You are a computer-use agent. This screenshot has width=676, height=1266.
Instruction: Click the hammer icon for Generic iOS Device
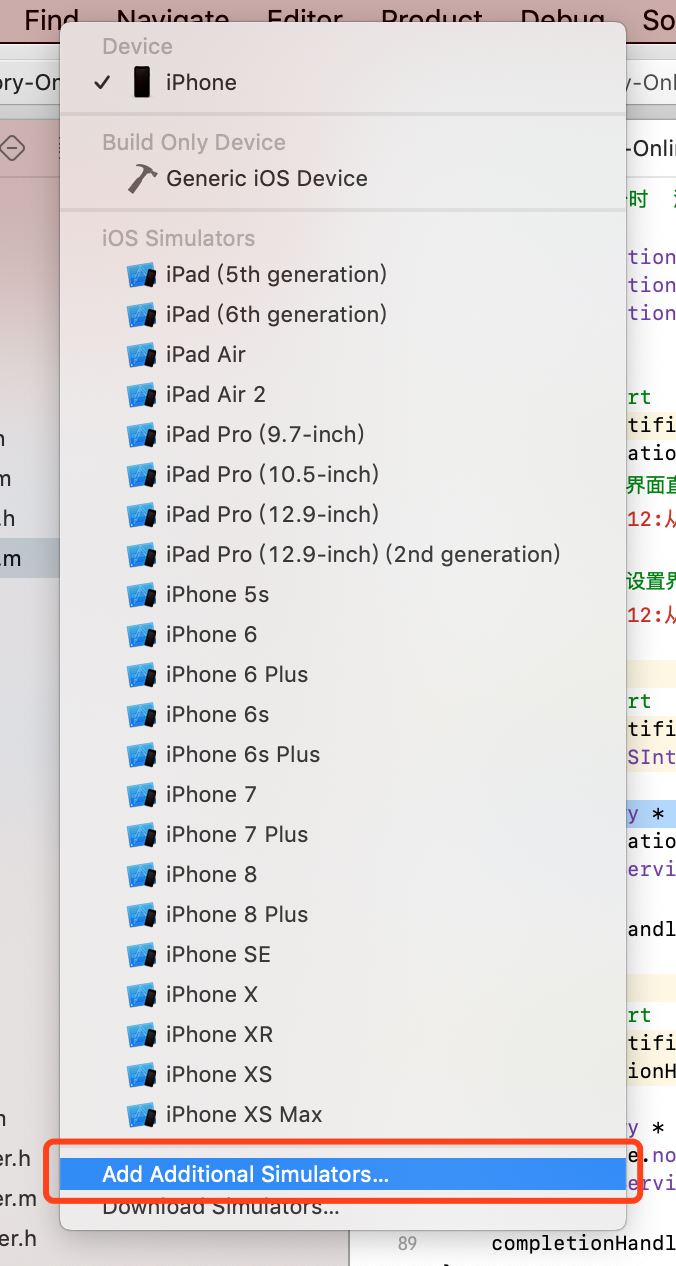coord(142,178)
